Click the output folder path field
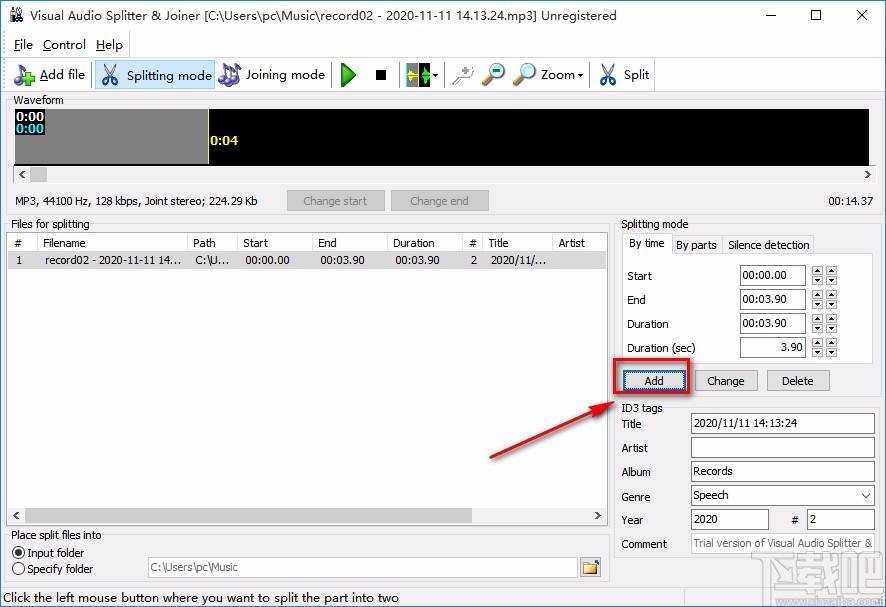The height and width of the screenshot is (607, 886). [x=363, y=567]
